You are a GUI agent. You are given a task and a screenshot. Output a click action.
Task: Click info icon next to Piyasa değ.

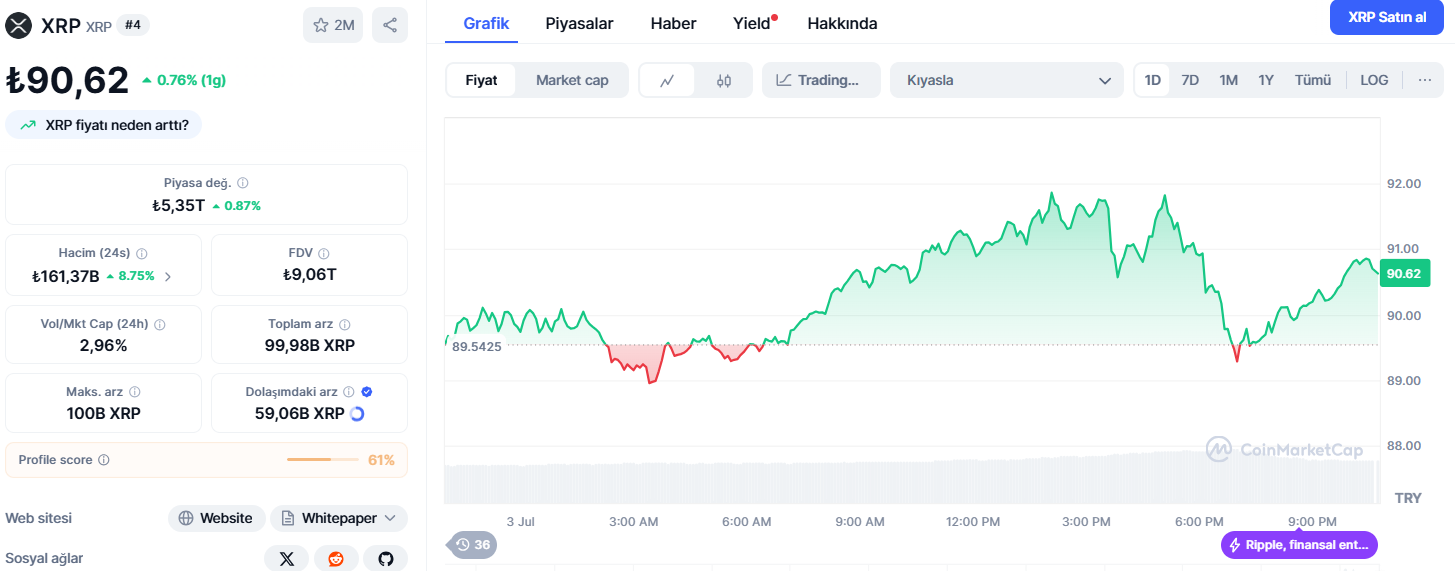coord(243,183)
